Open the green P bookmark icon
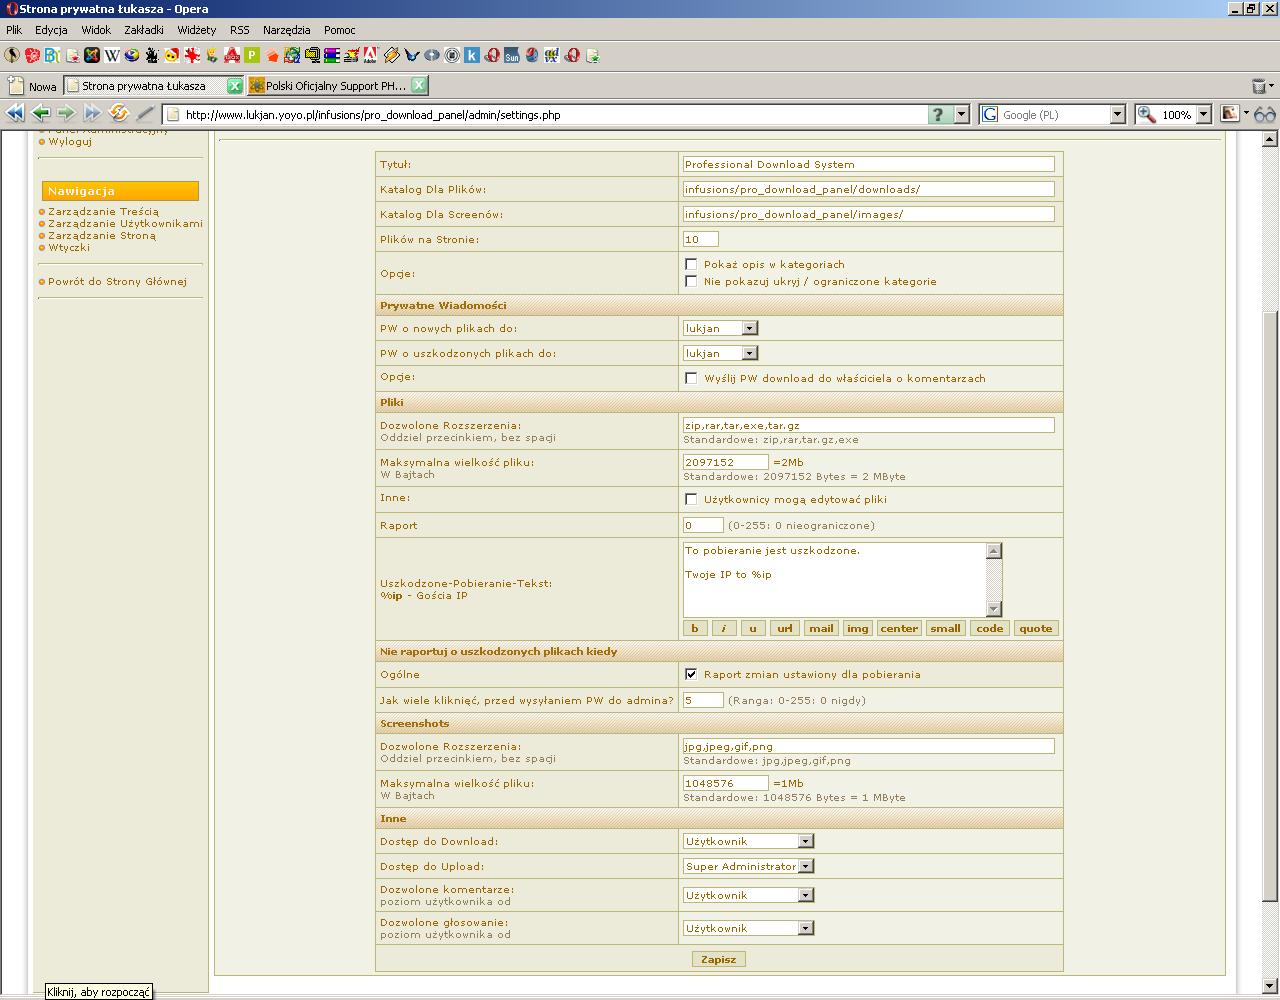The image size is (1280, 1000). [252, 56]
